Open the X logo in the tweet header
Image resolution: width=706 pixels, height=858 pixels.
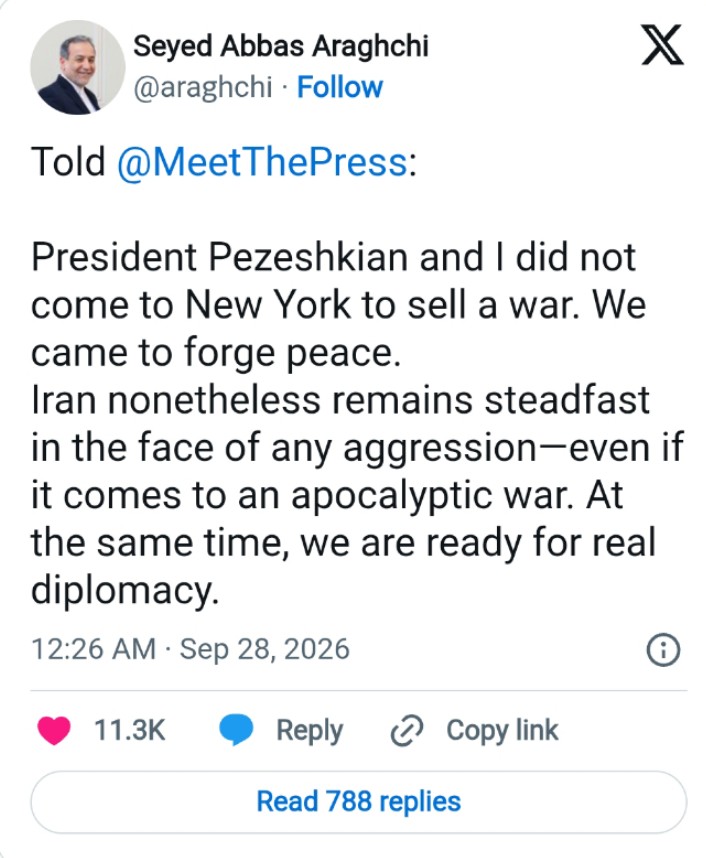coord(662,45)
